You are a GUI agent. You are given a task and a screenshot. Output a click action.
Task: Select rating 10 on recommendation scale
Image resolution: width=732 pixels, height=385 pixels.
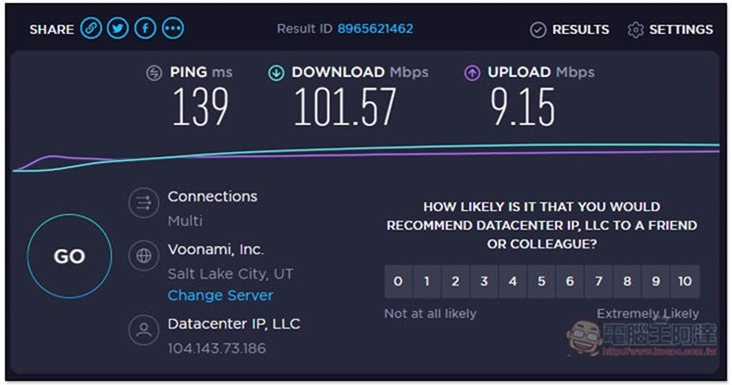685,281
